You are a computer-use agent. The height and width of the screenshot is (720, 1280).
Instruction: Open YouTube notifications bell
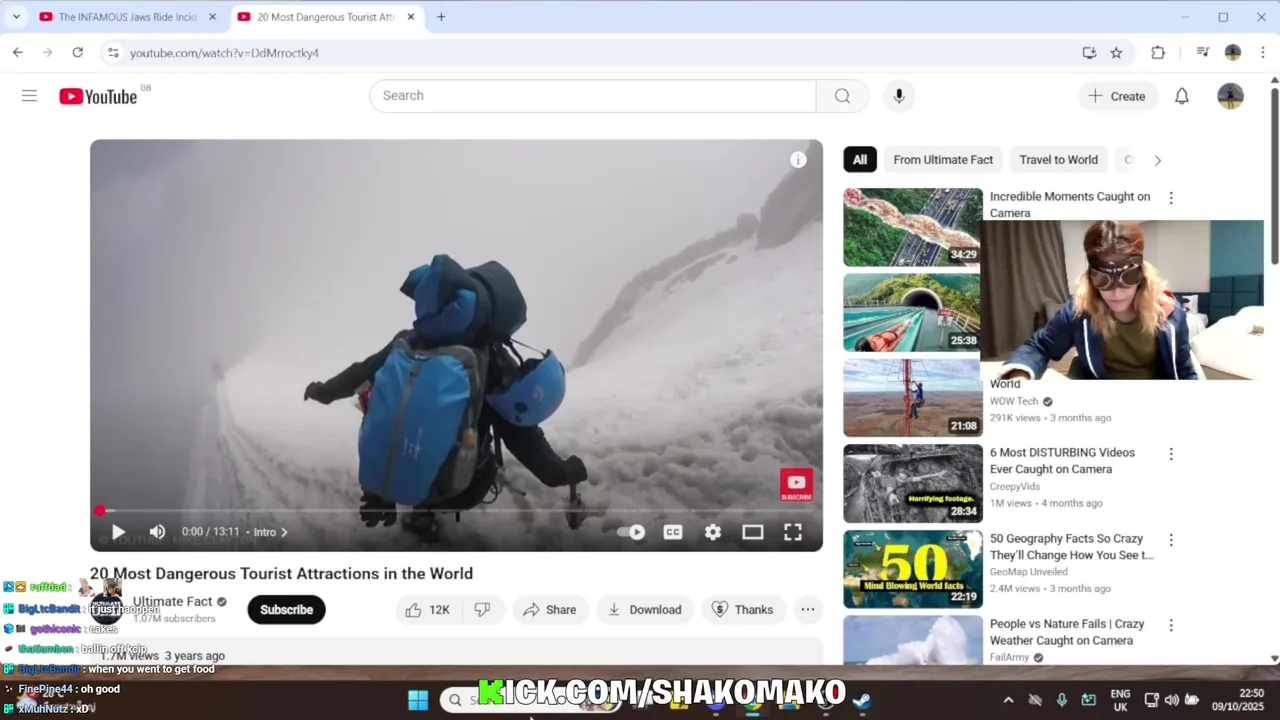(x=1182, y=96)
